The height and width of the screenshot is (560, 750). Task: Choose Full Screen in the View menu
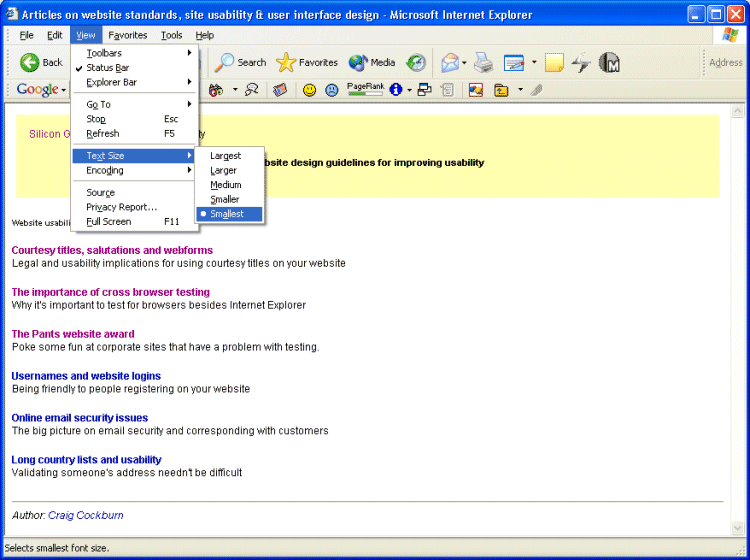pyautogui.click(x=134, y=221)
